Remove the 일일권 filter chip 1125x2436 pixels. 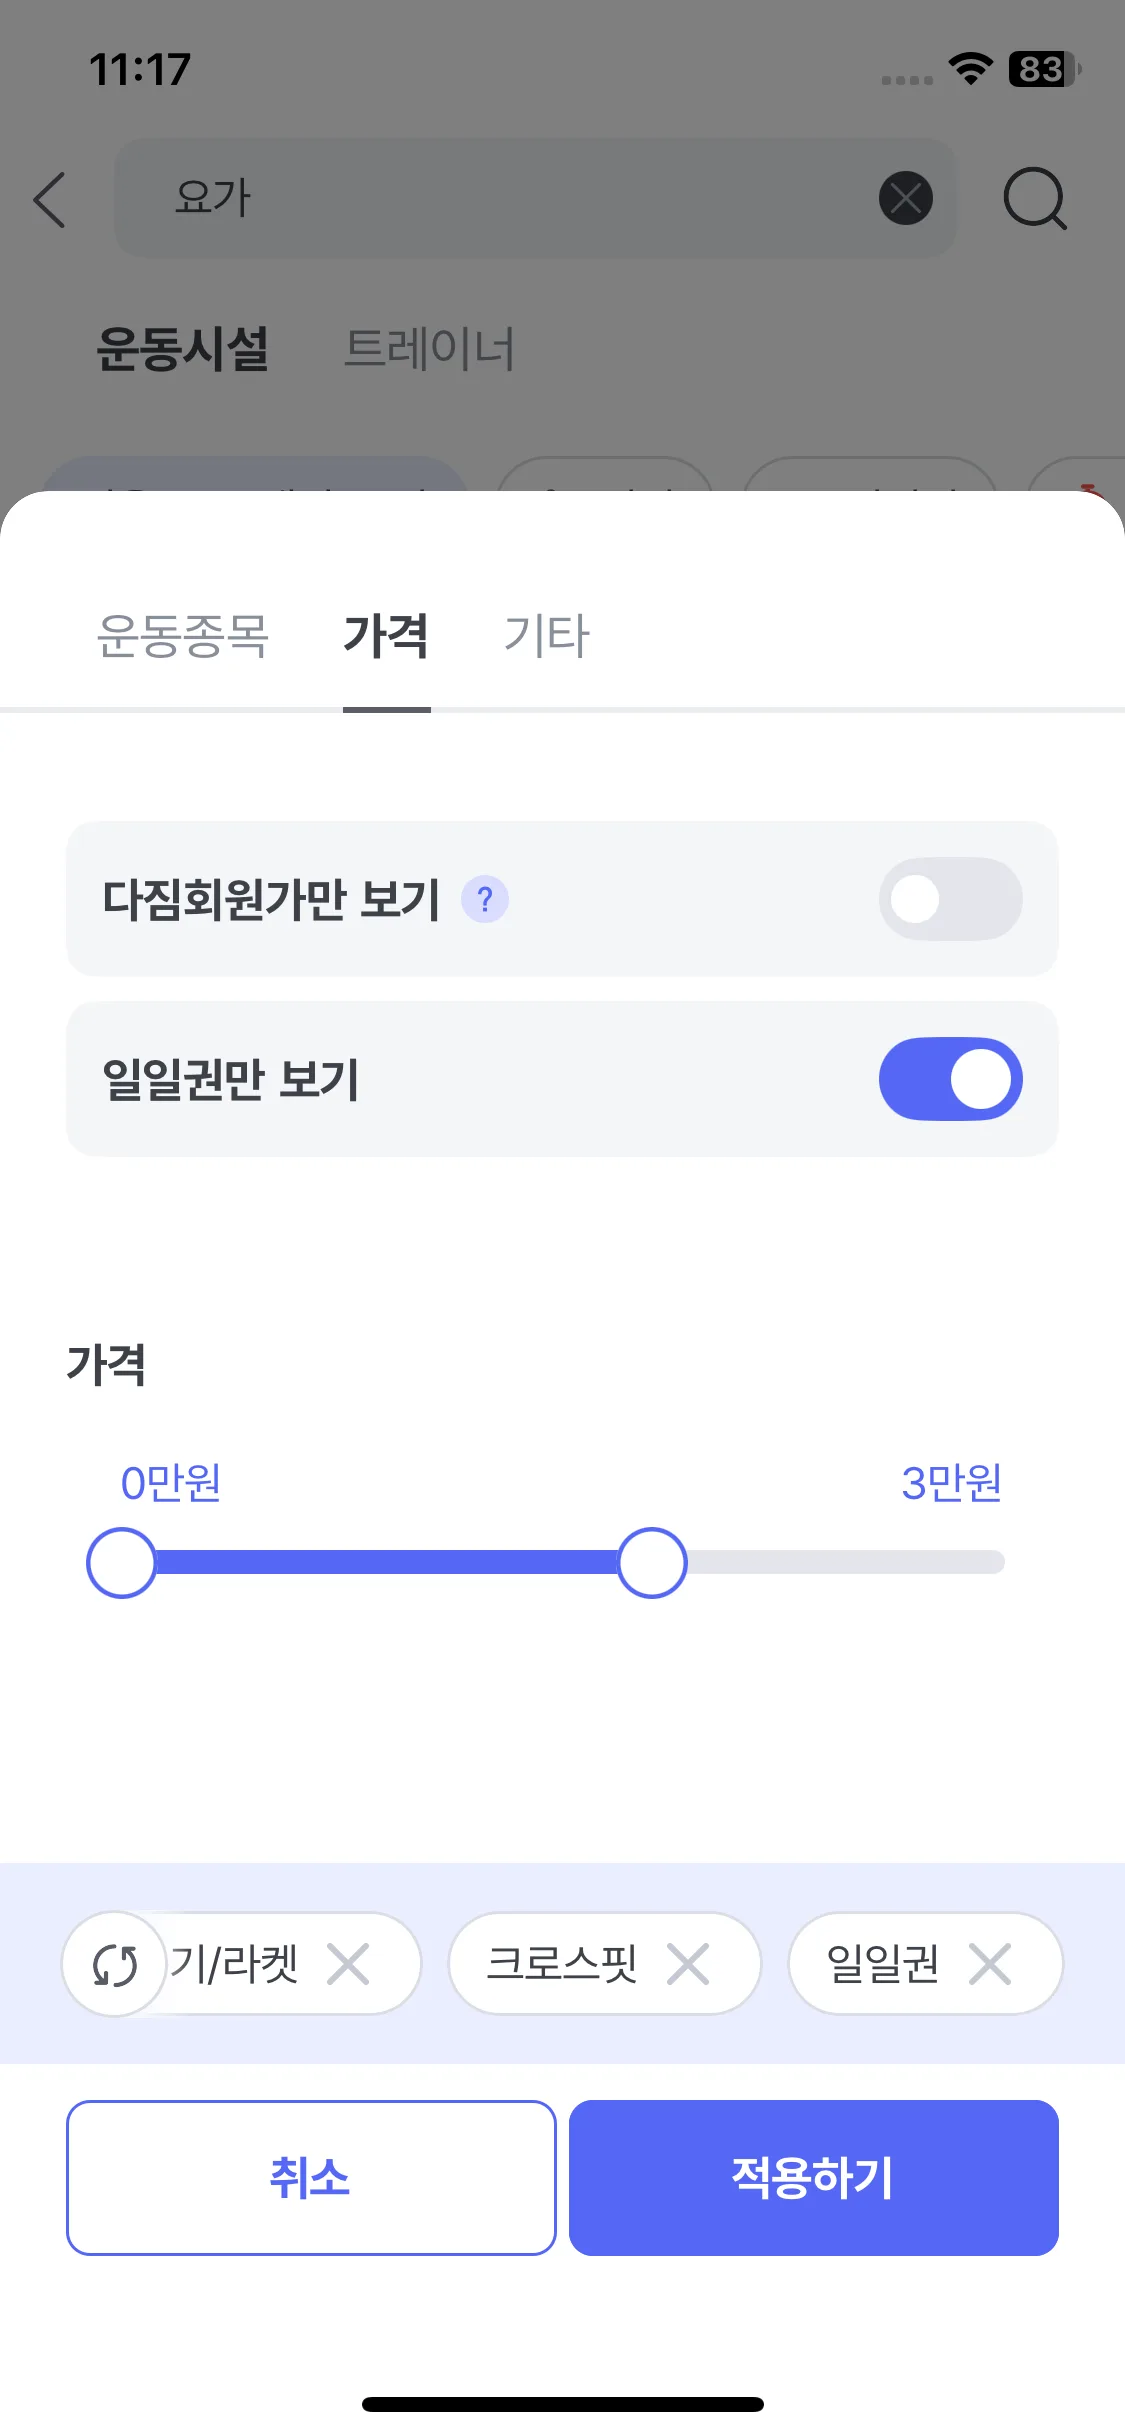[x=990, y=1964]
